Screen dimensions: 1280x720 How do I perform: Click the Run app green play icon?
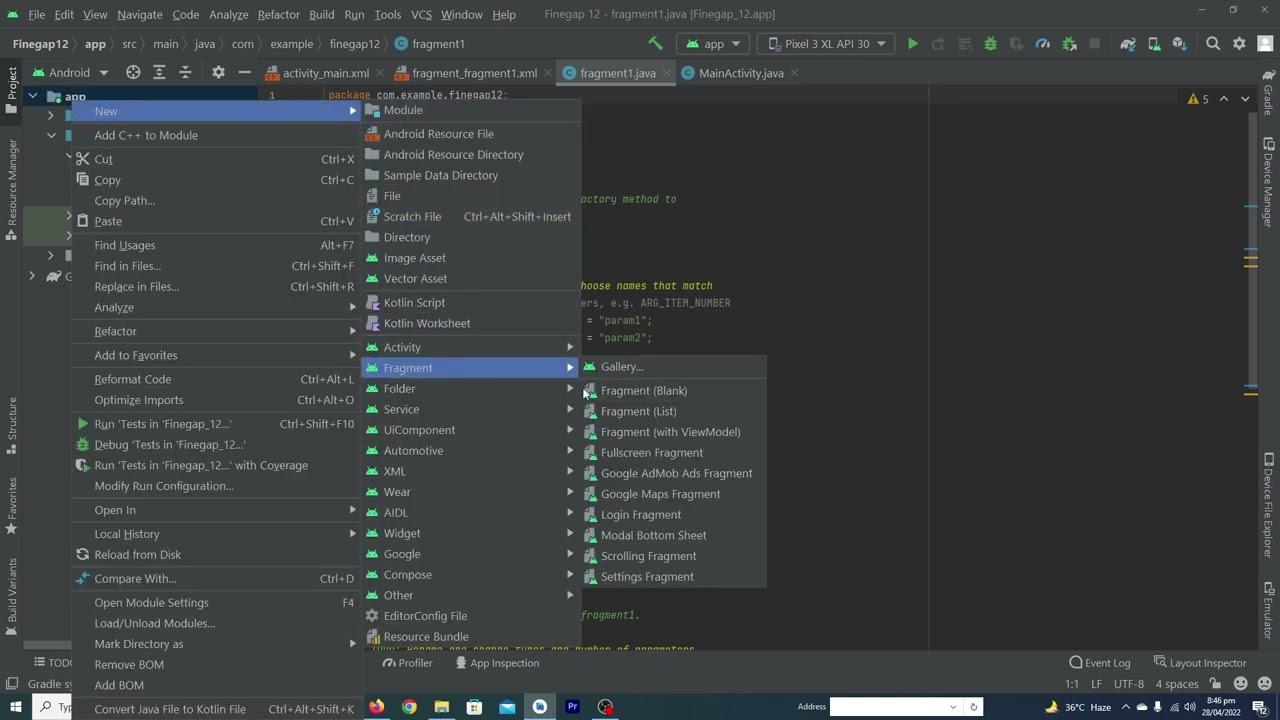(x=912, y=44)
